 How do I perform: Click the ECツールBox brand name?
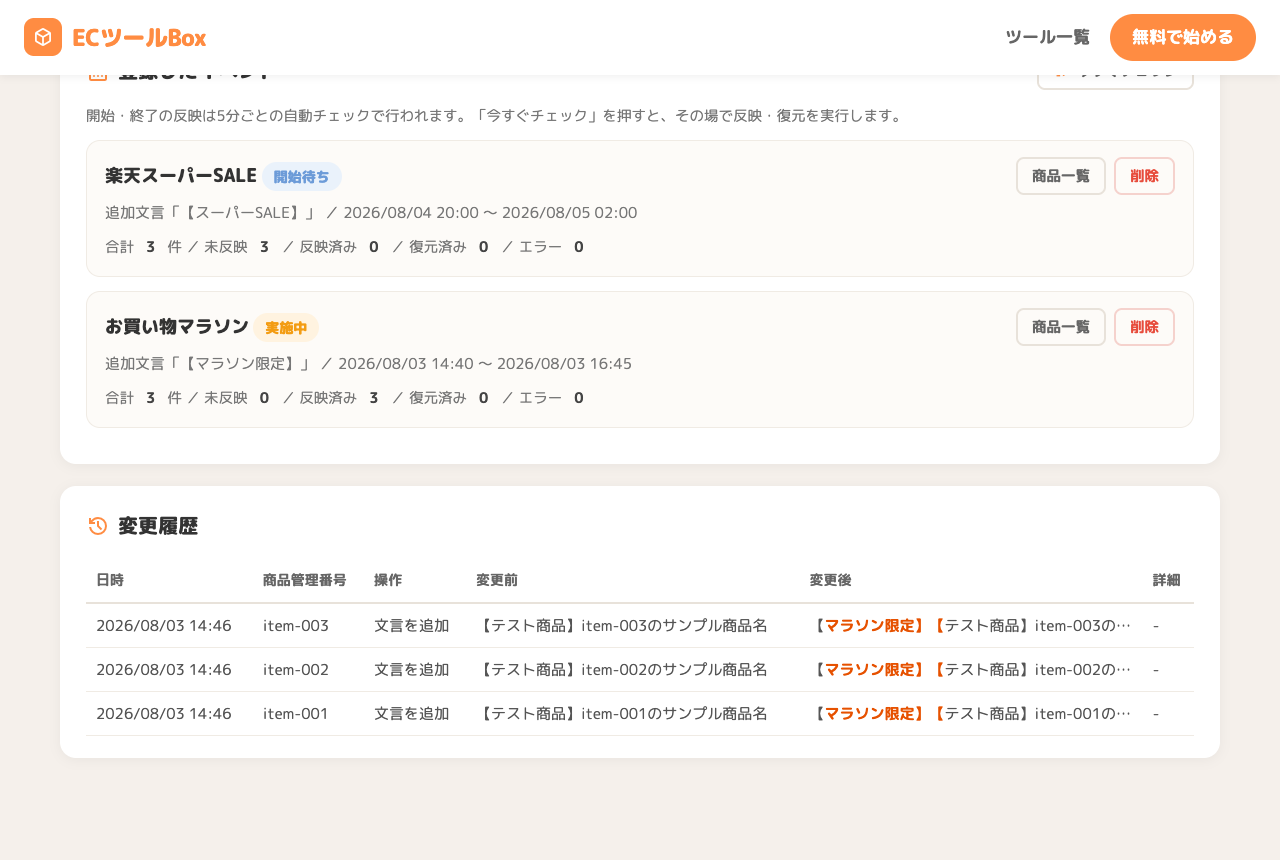pos(139,37)
